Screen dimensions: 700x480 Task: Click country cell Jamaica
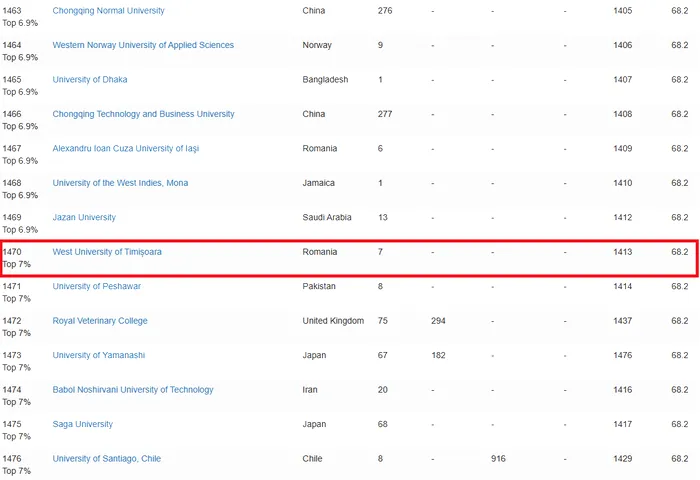coord(318,183)
